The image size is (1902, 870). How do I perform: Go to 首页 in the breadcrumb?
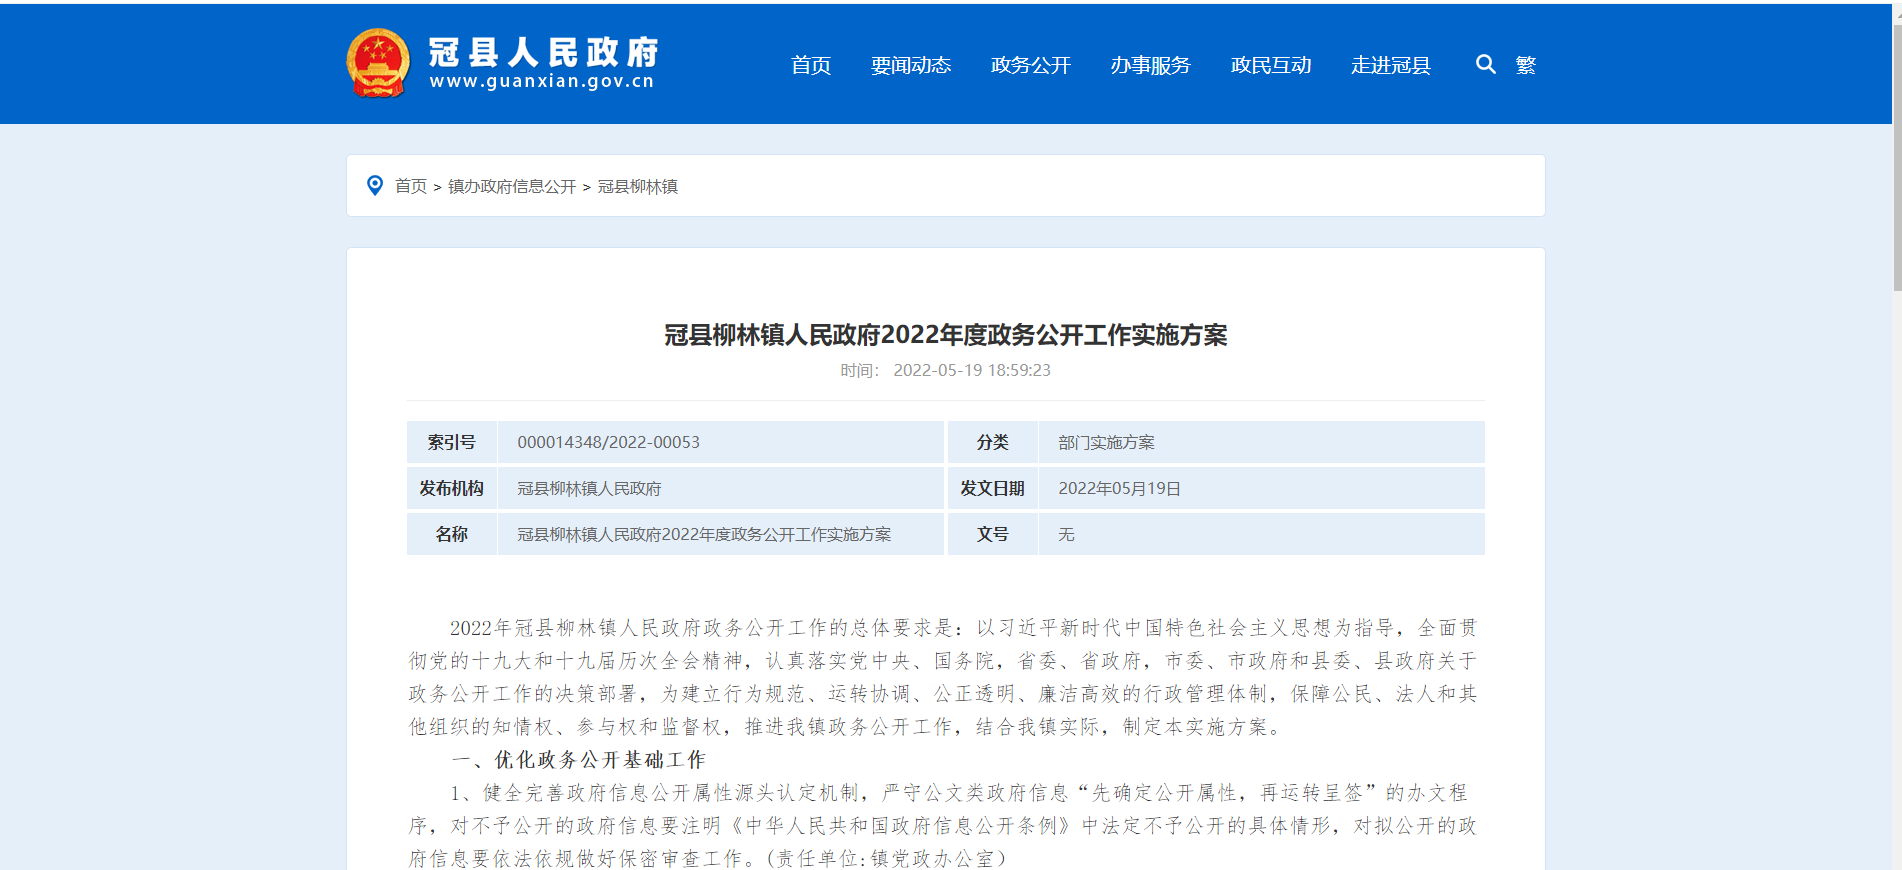click(x=411, y=186)
